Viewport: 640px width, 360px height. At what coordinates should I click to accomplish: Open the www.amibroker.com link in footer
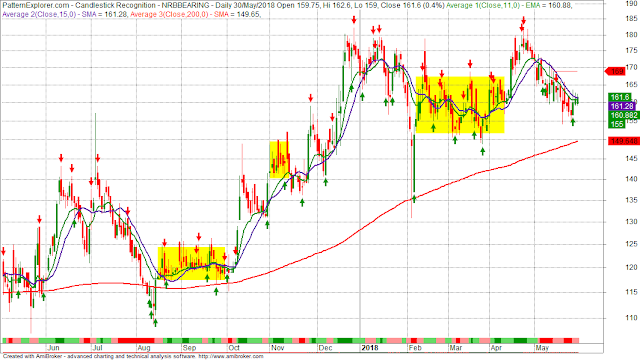231,356
